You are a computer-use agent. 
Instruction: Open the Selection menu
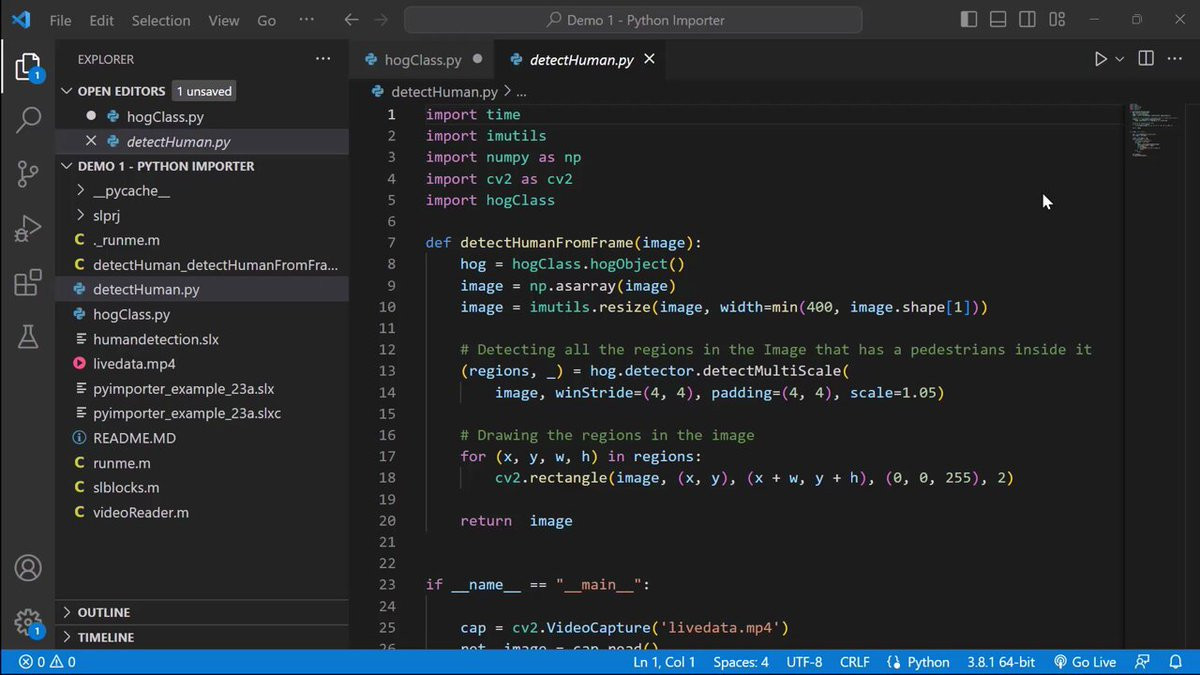point(161,20)
